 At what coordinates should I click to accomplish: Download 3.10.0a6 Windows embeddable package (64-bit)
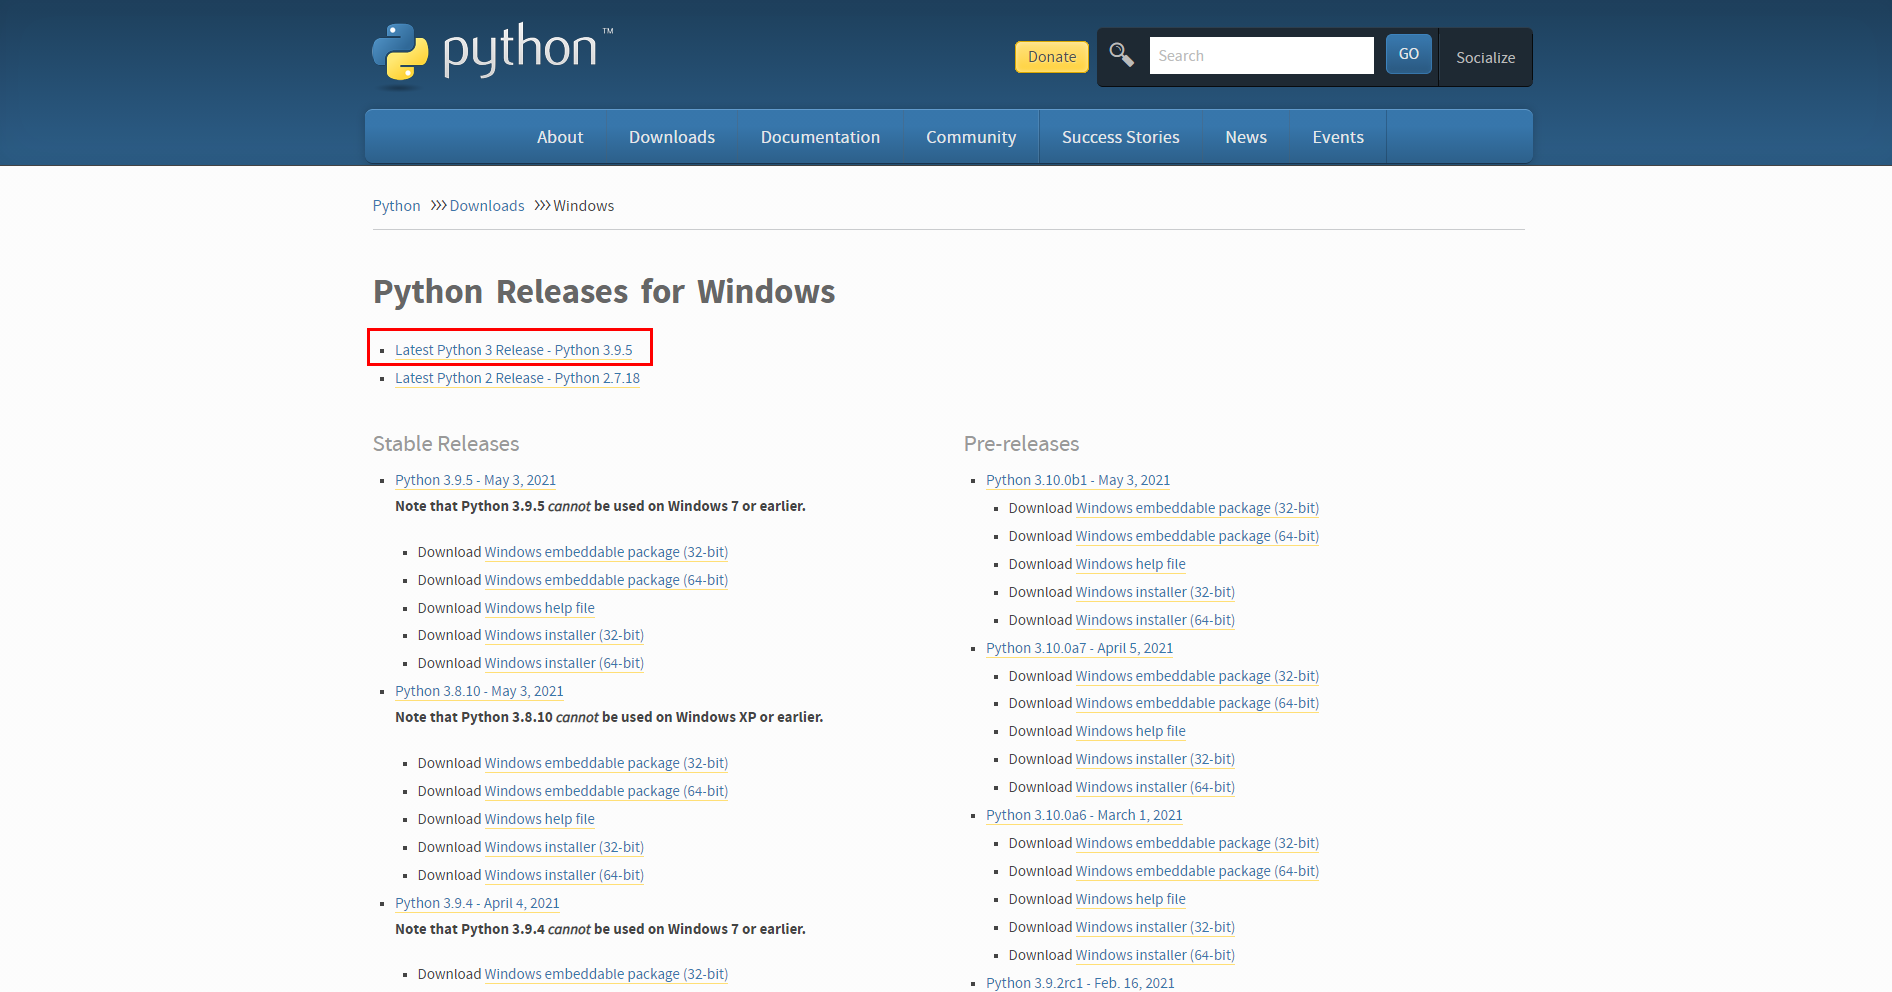click(x=1197, y=871)
